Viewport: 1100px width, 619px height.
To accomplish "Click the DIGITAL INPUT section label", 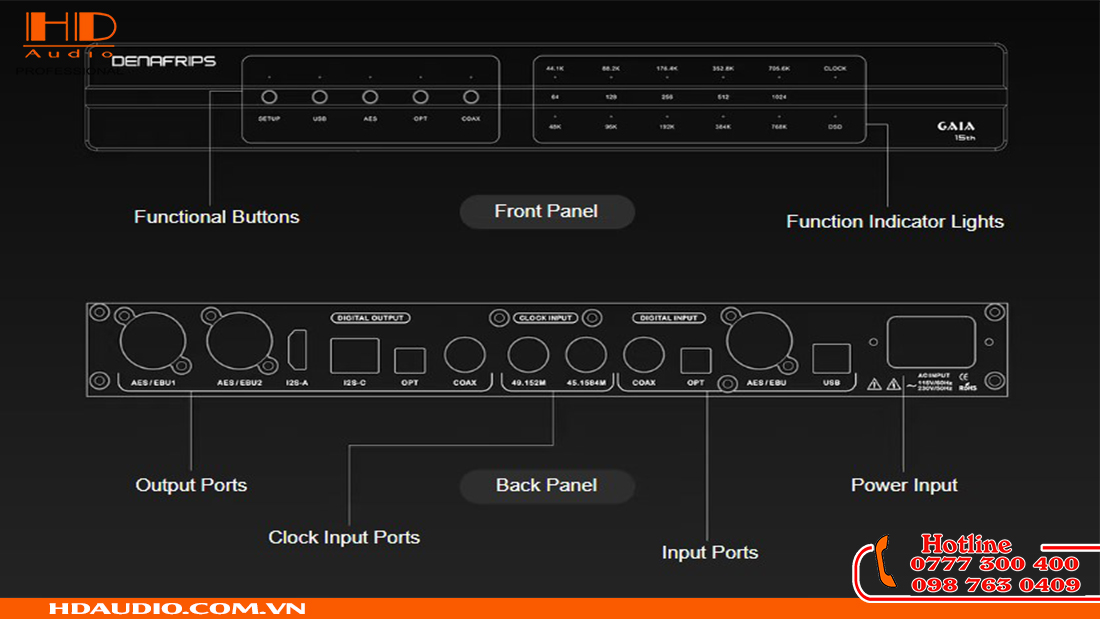I will [x=669, y=318].
